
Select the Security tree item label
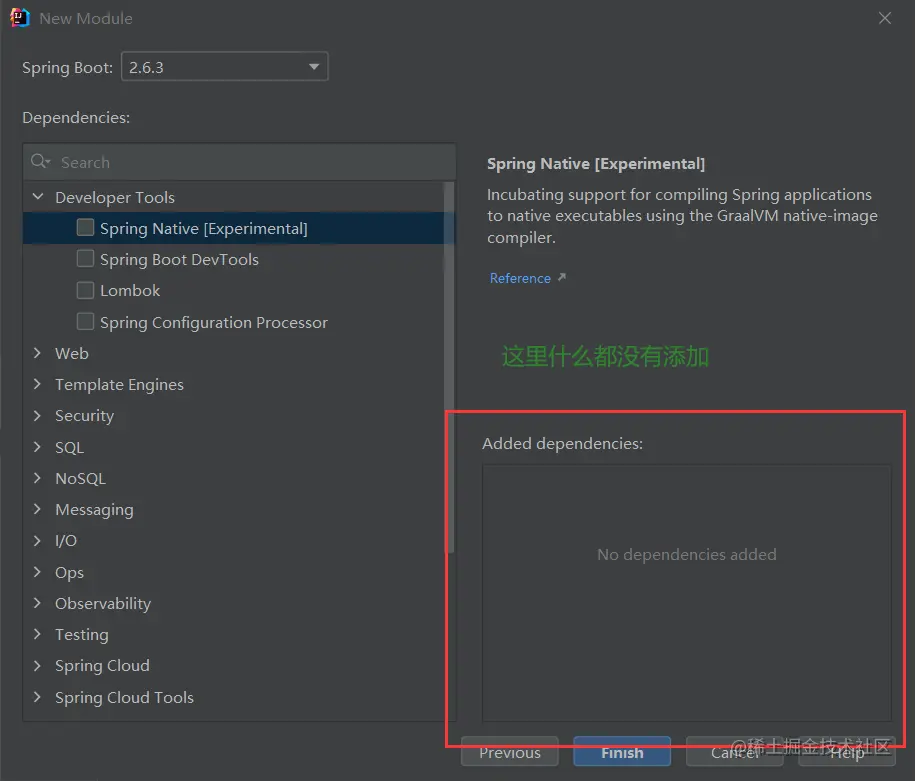85,416
